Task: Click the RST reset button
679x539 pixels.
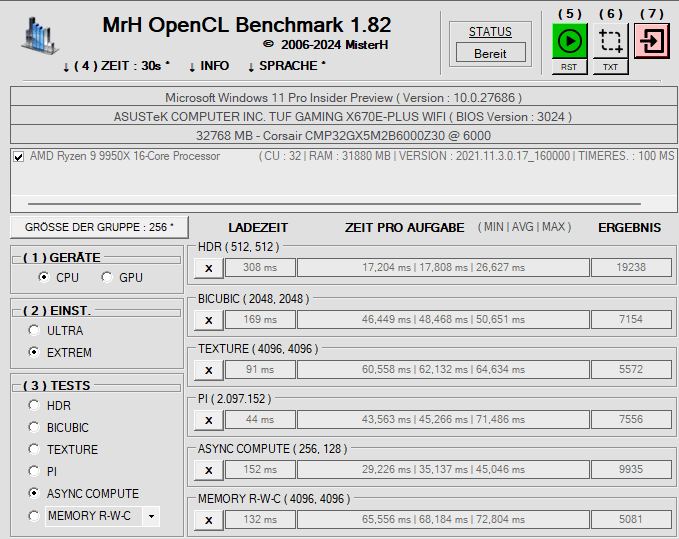Action: coord(569,67)
